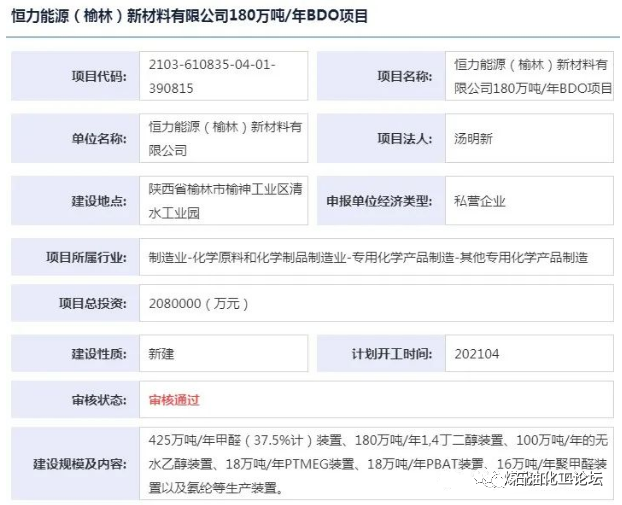Screen dimensions: 622x505
Task: Click the 单位名称 value 恒力能源(榆林)新材料有限公司
Action: [225, 138]
